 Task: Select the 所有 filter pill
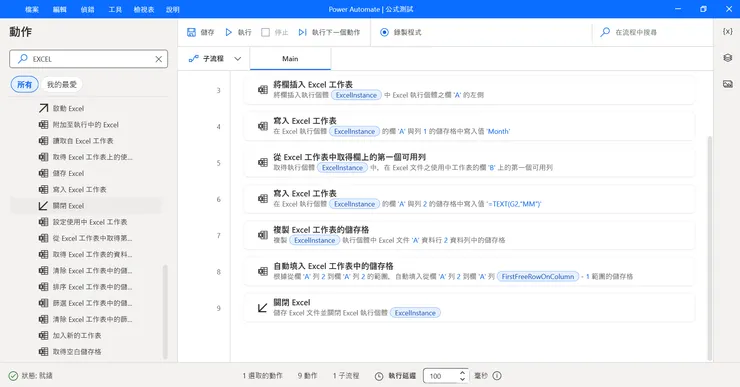25,84
